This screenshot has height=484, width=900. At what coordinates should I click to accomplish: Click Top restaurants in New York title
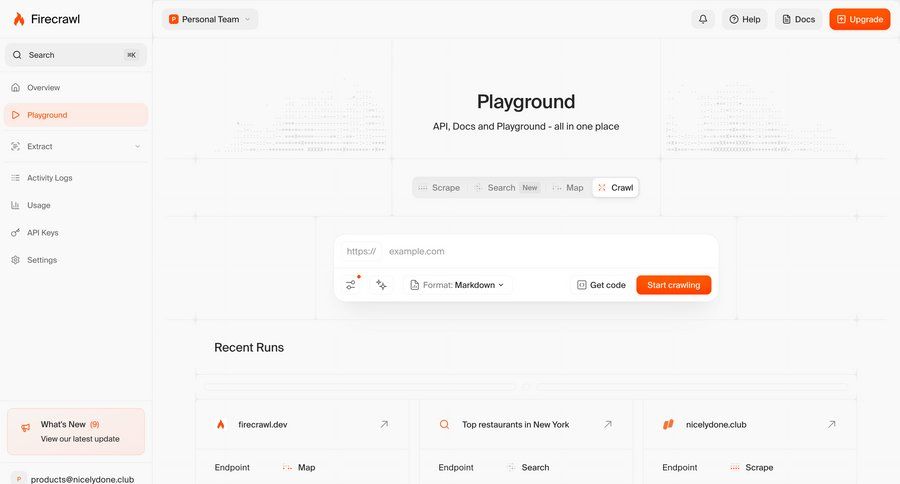click(515, 425)
